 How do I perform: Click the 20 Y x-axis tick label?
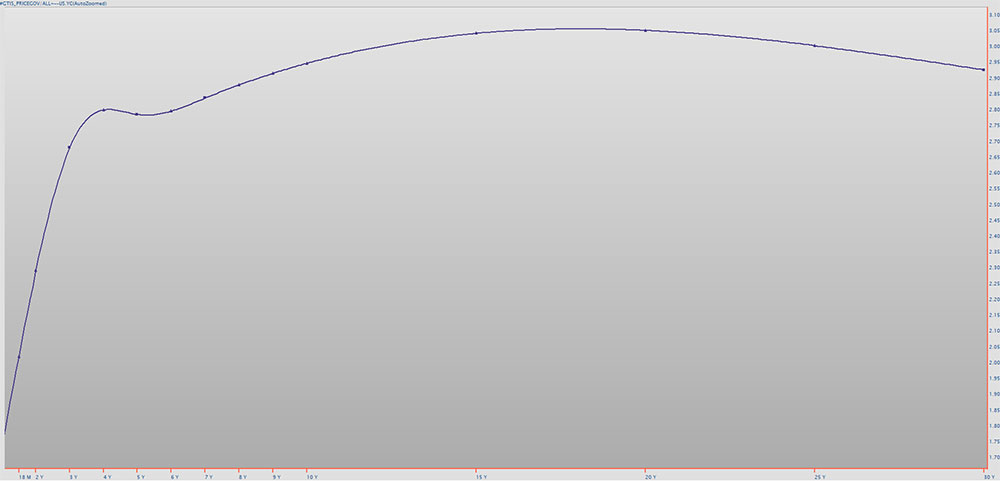point(650,478)
